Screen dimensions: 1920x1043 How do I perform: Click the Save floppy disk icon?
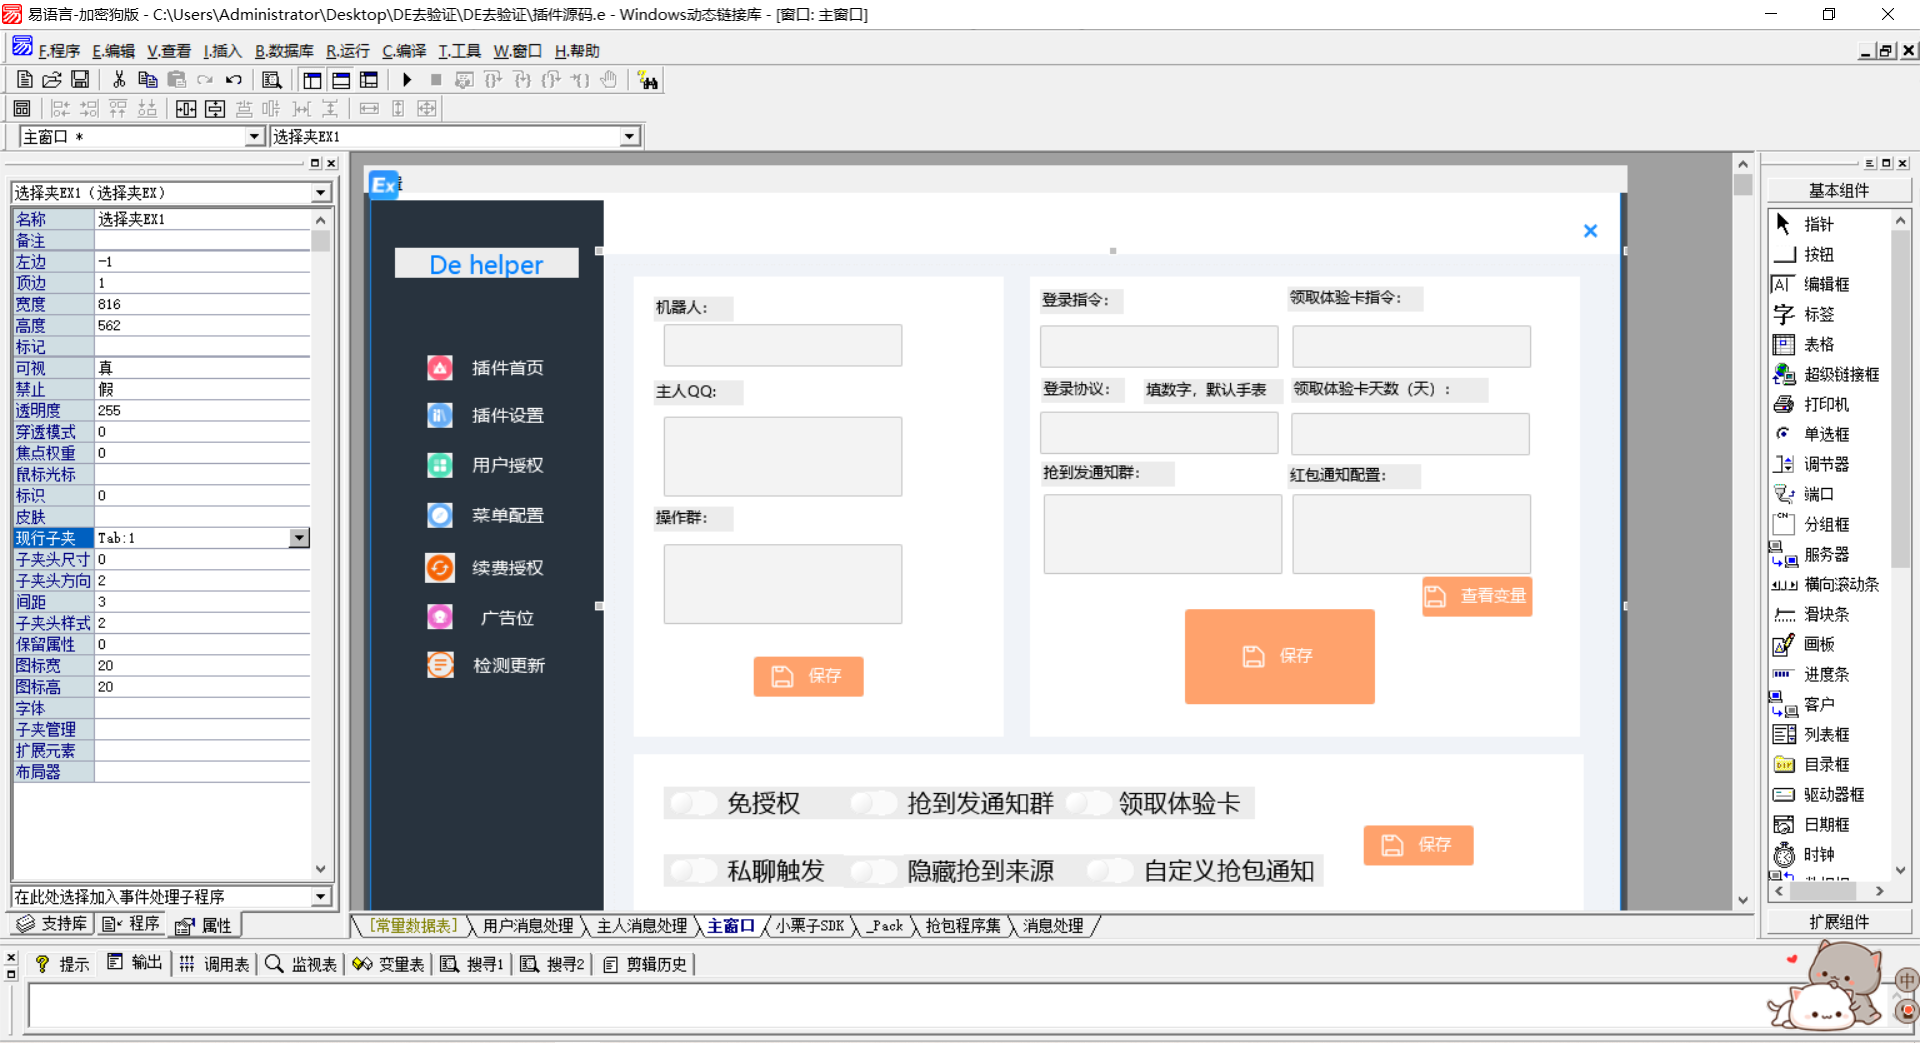pyautogui.click(x=80, y=80)
